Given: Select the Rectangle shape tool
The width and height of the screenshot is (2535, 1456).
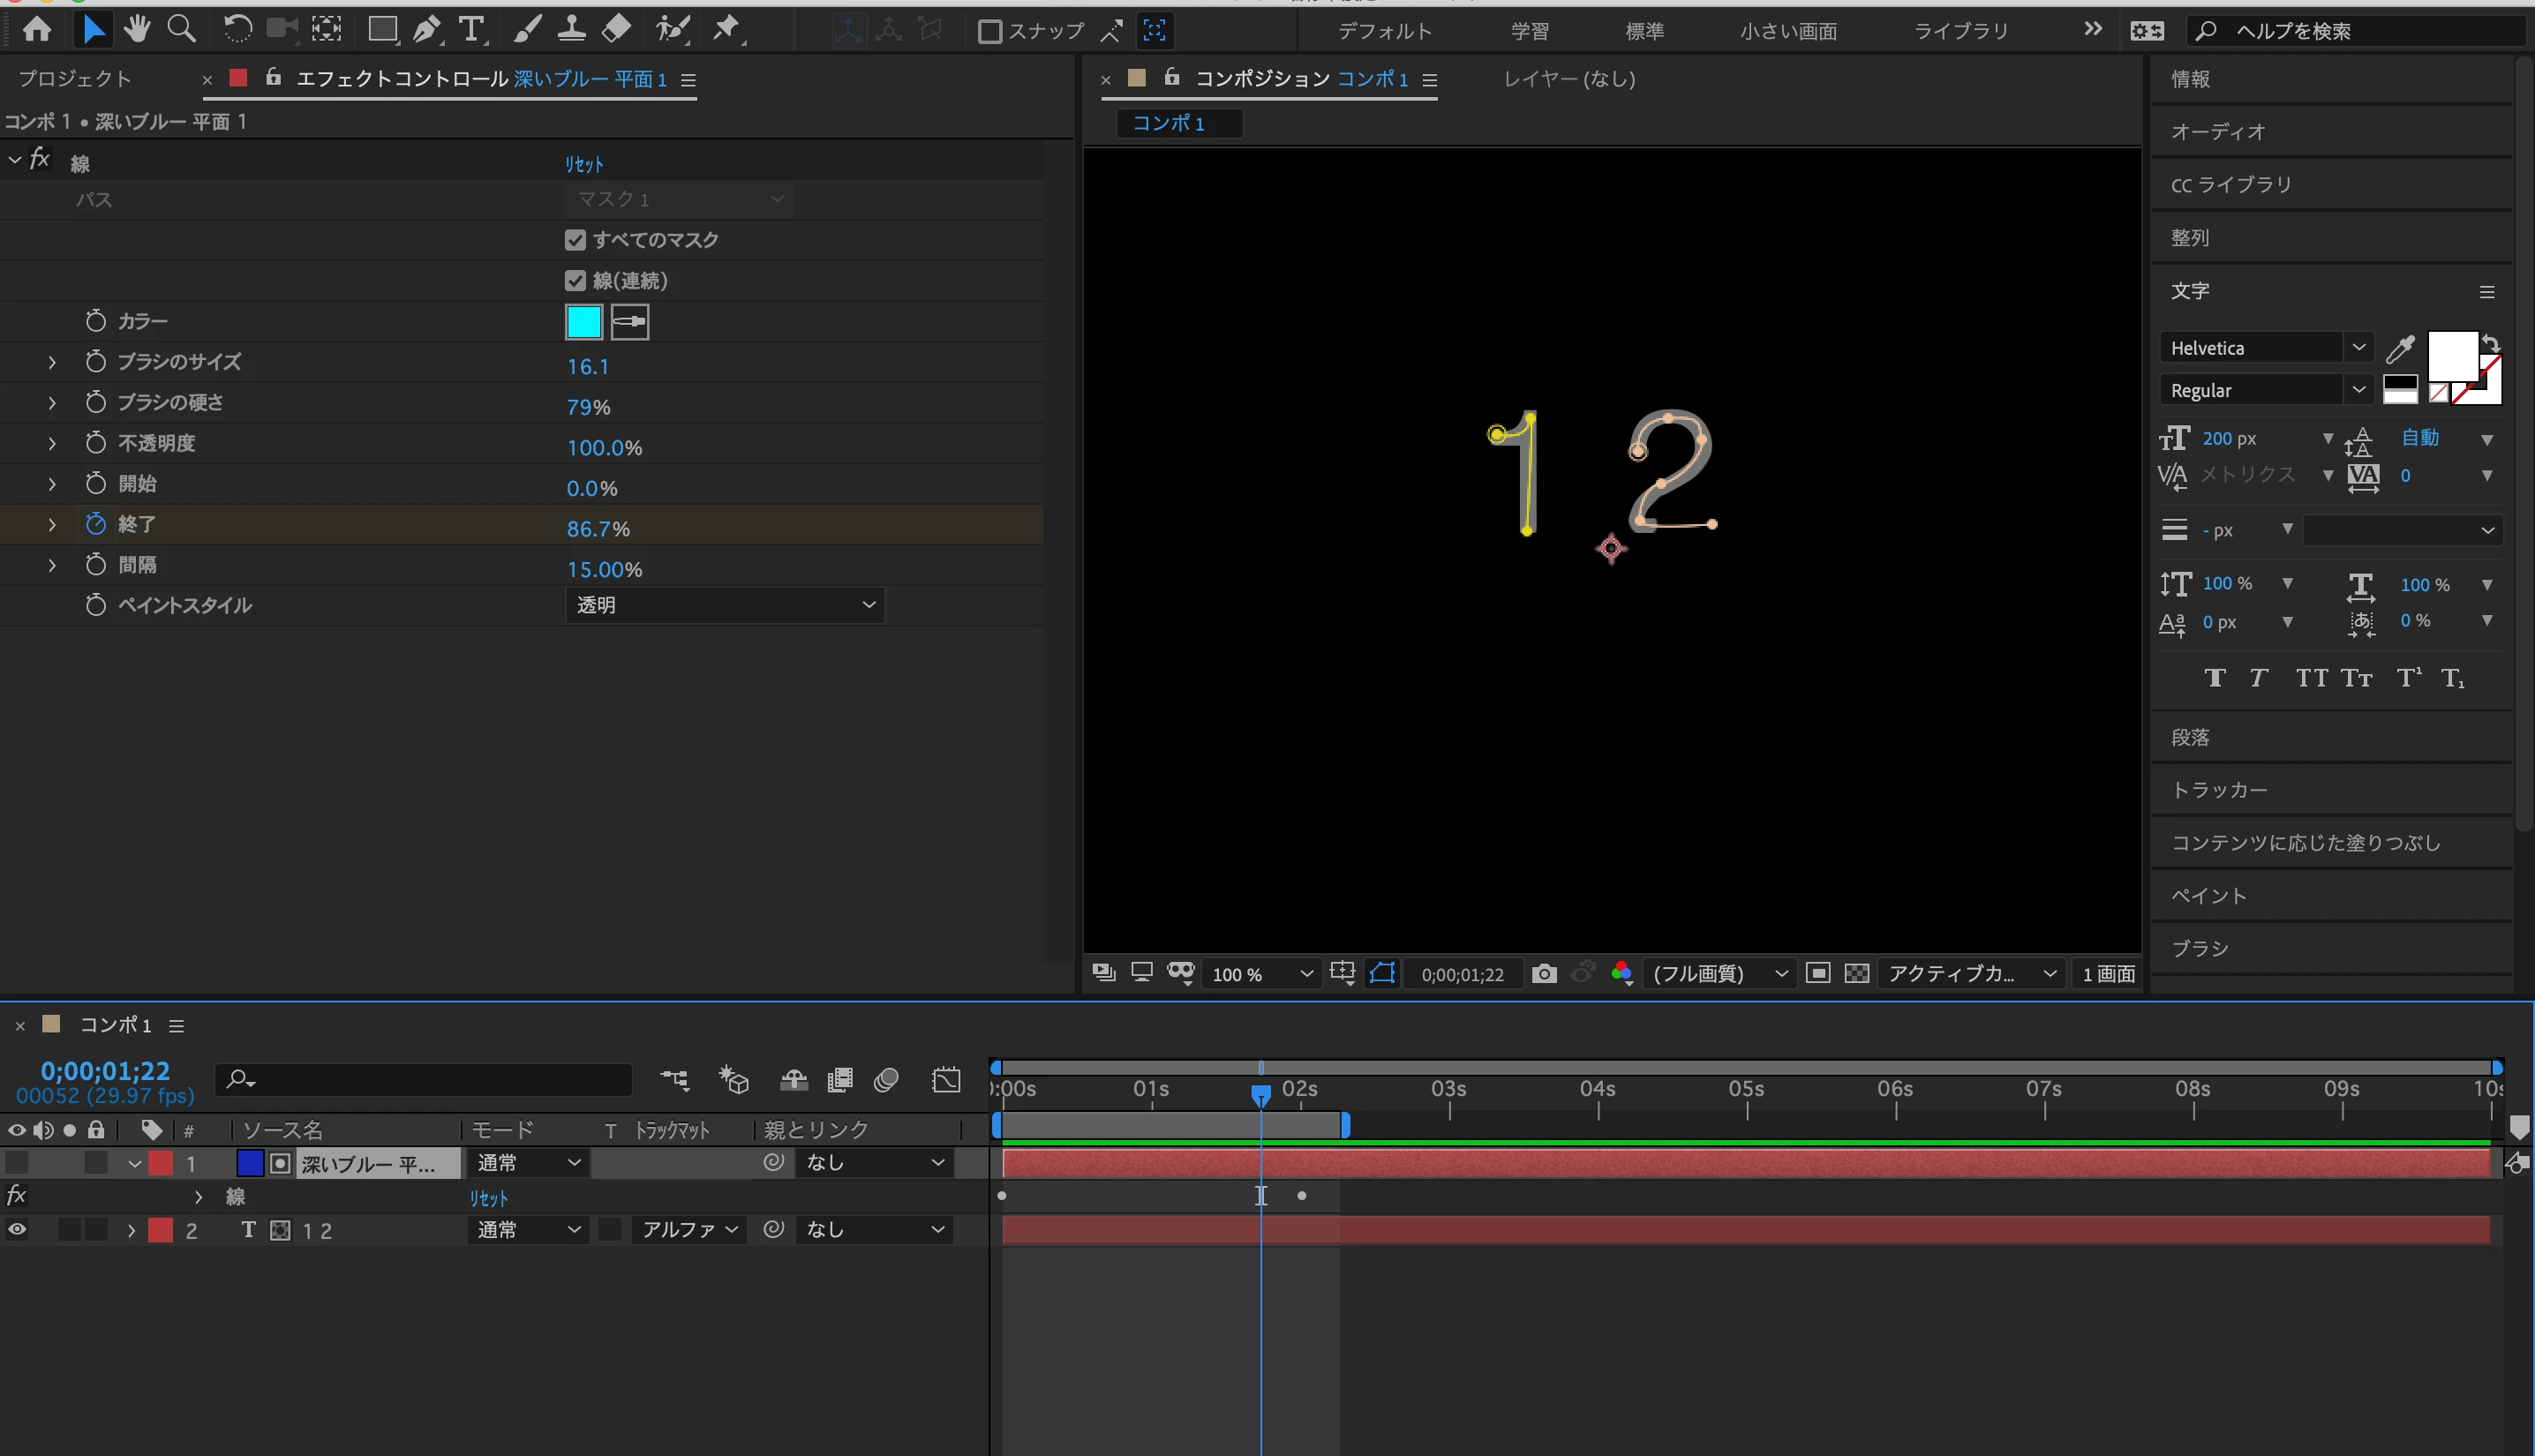Looking at the screenshot, I should point(381,30).
